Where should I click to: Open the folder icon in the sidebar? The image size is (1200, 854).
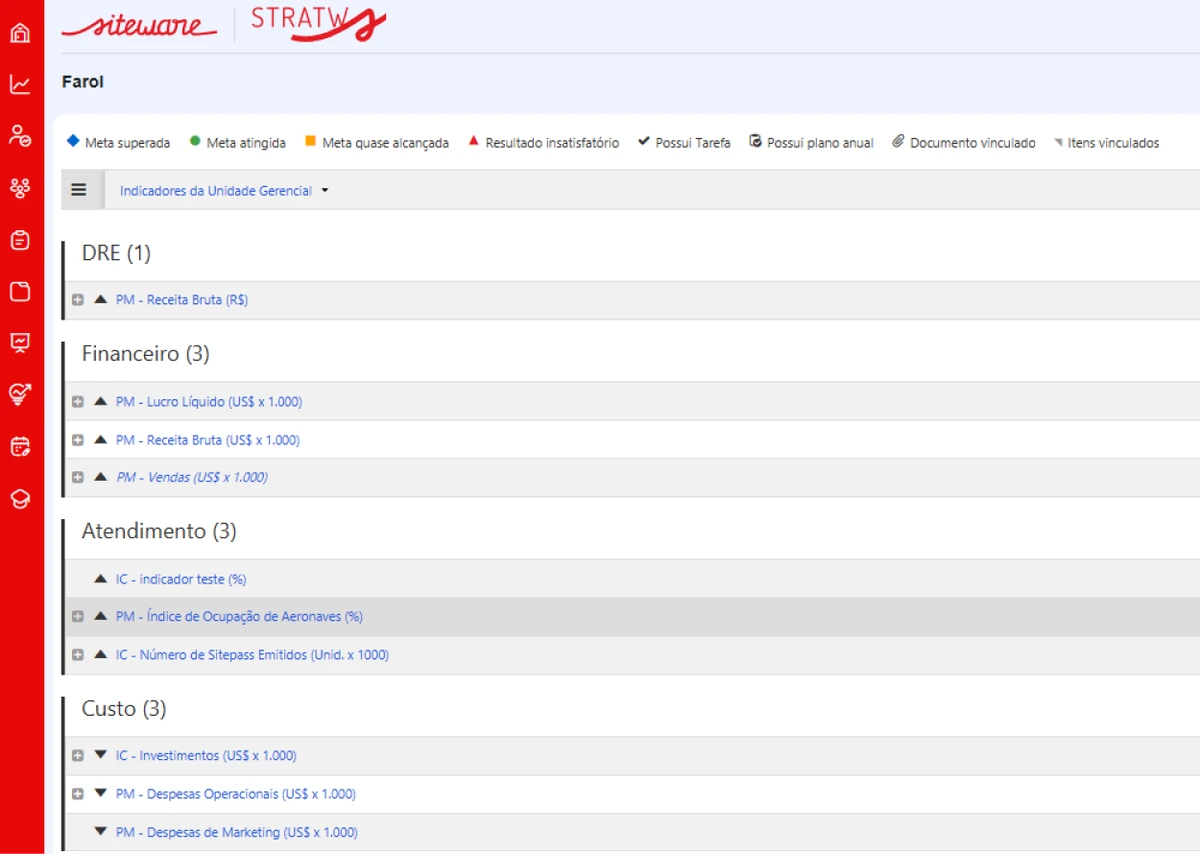20,292
